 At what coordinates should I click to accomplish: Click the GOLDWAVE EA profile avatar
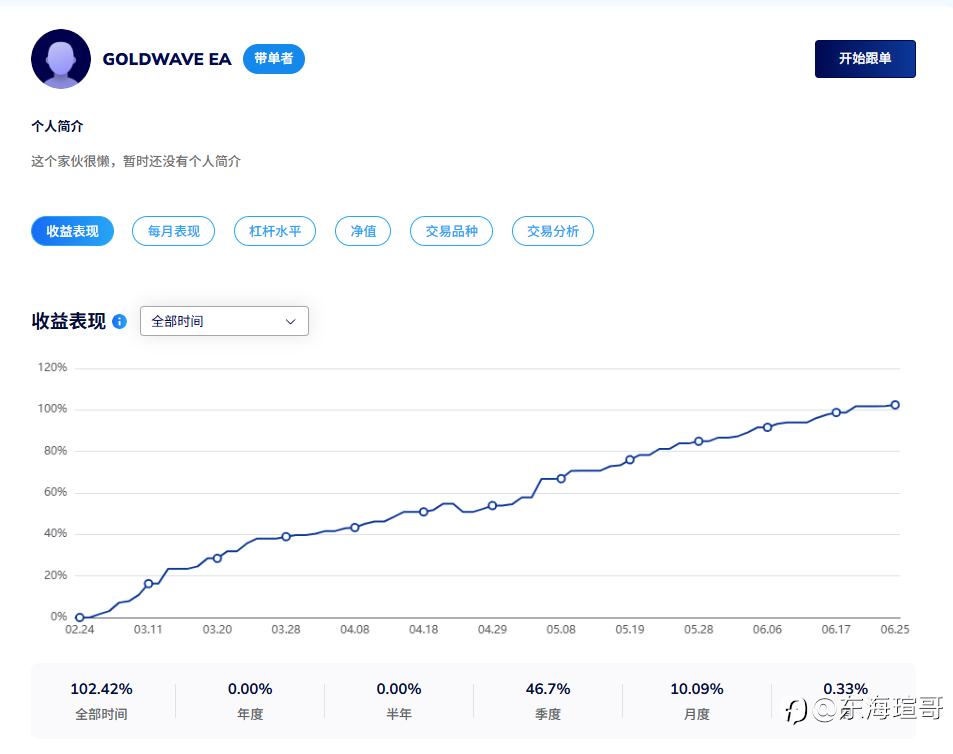point(61,59)
